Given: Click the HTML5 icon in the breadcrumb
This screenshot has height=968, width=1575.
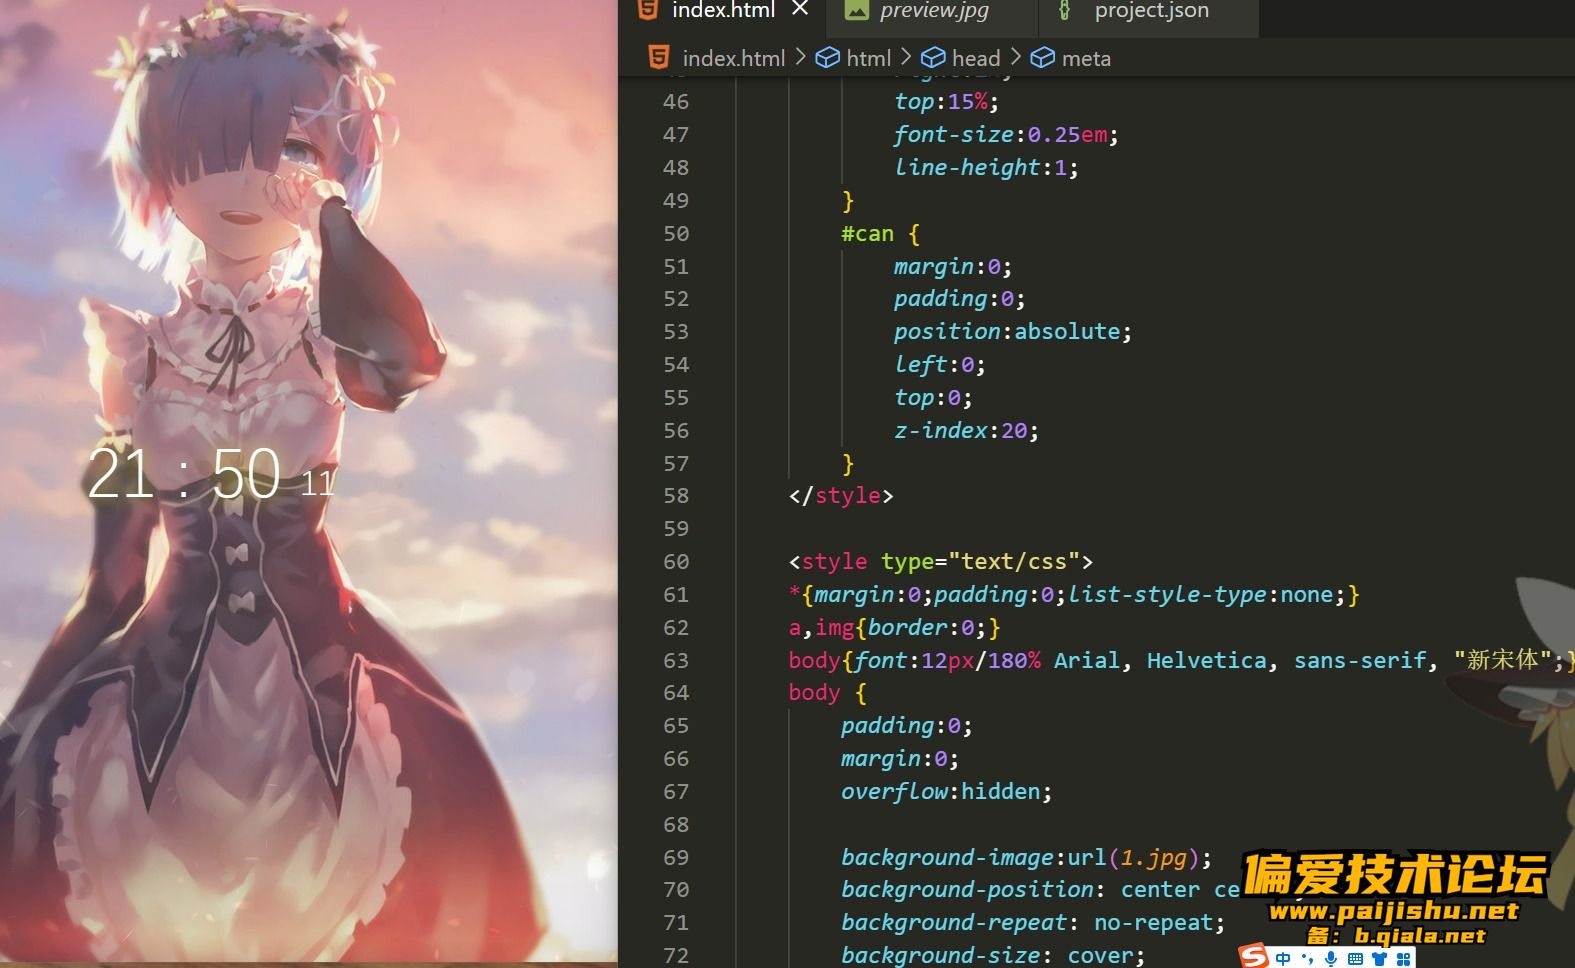Looking at the screenshot, I should 658,57.
